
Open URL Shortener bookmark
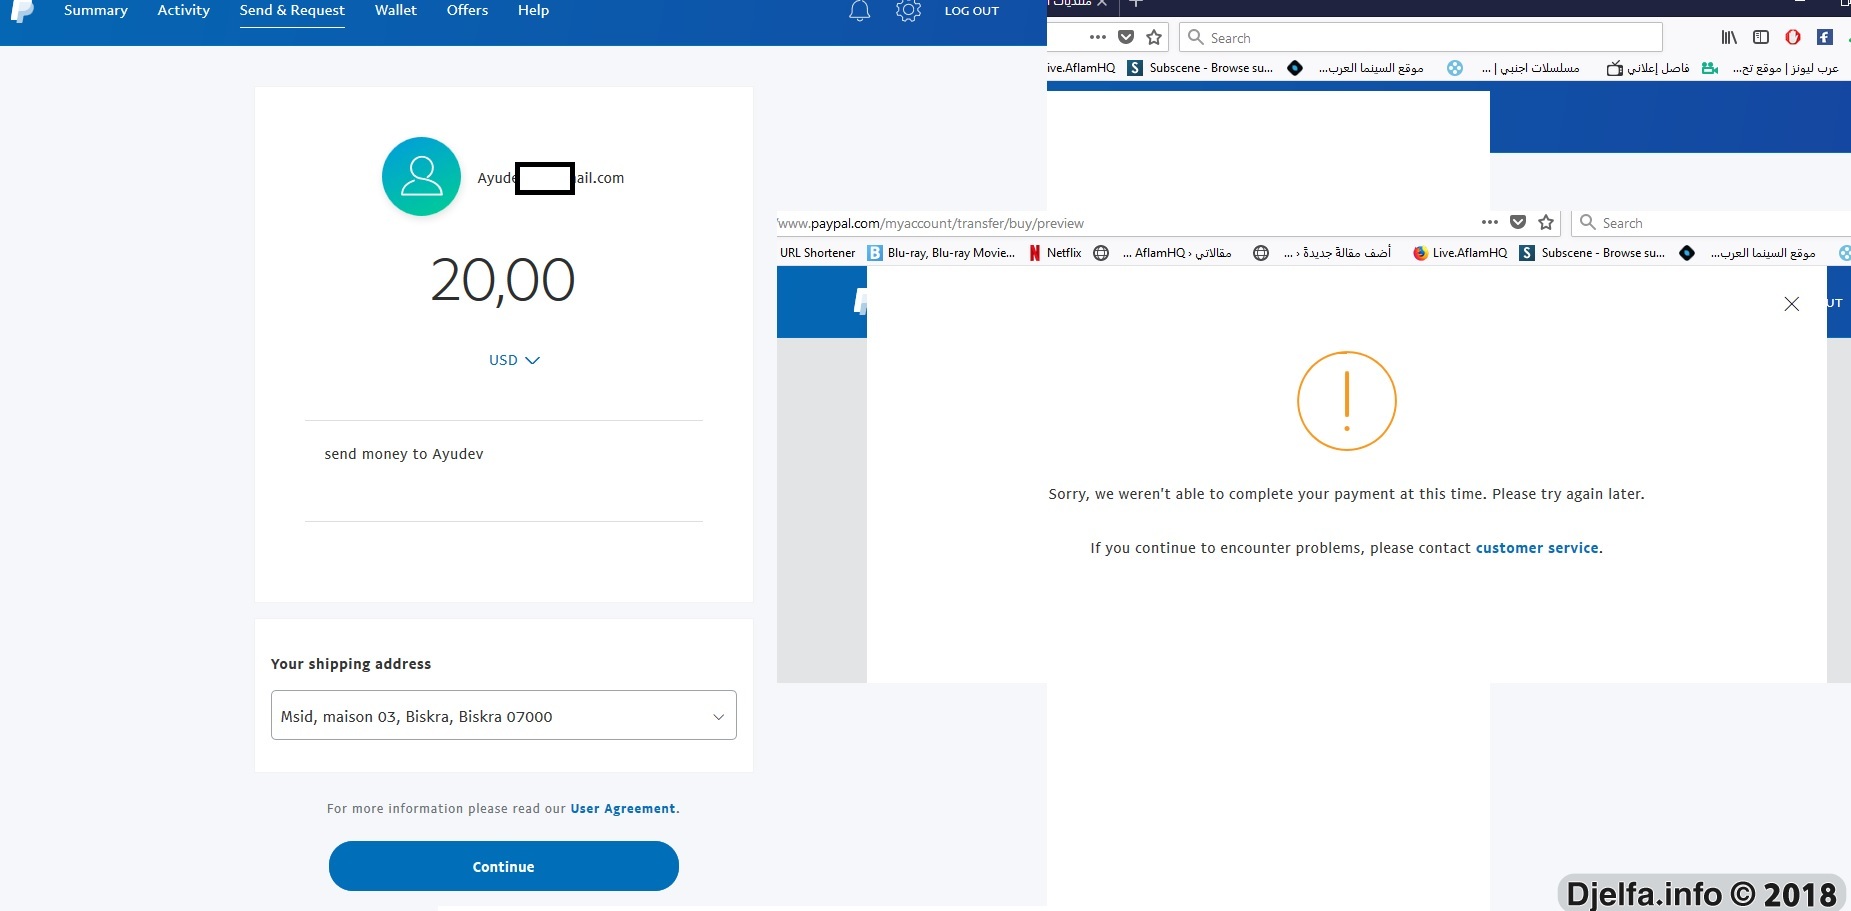tap(817, 253)
